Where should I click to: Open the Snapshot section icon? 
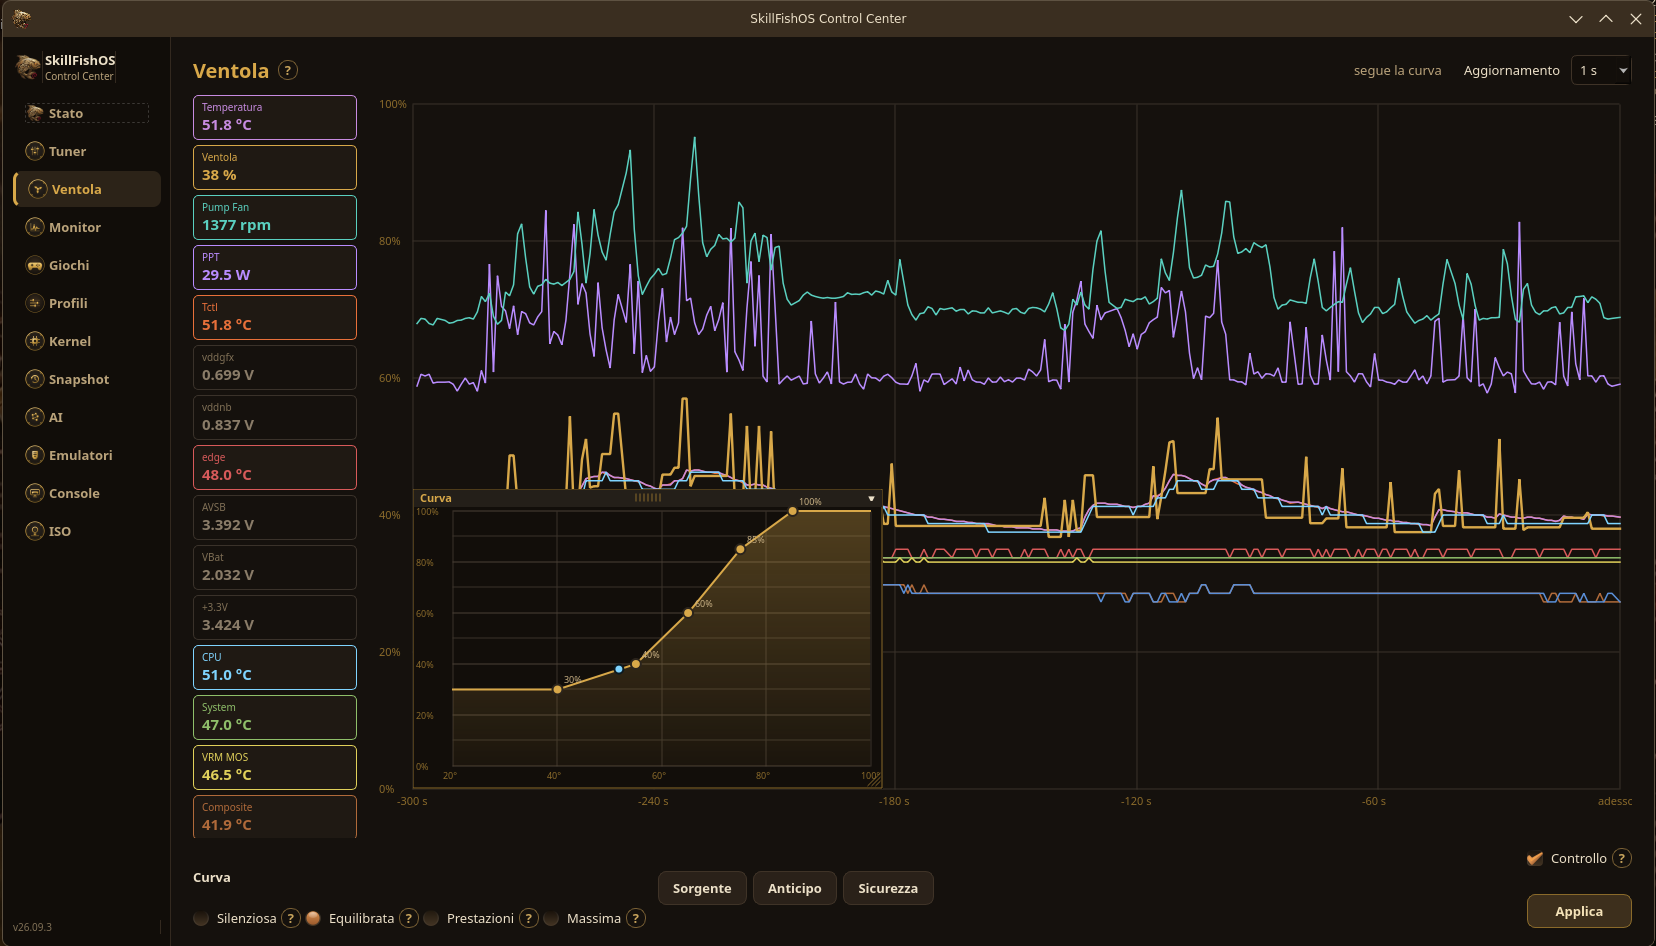(35, 379)
